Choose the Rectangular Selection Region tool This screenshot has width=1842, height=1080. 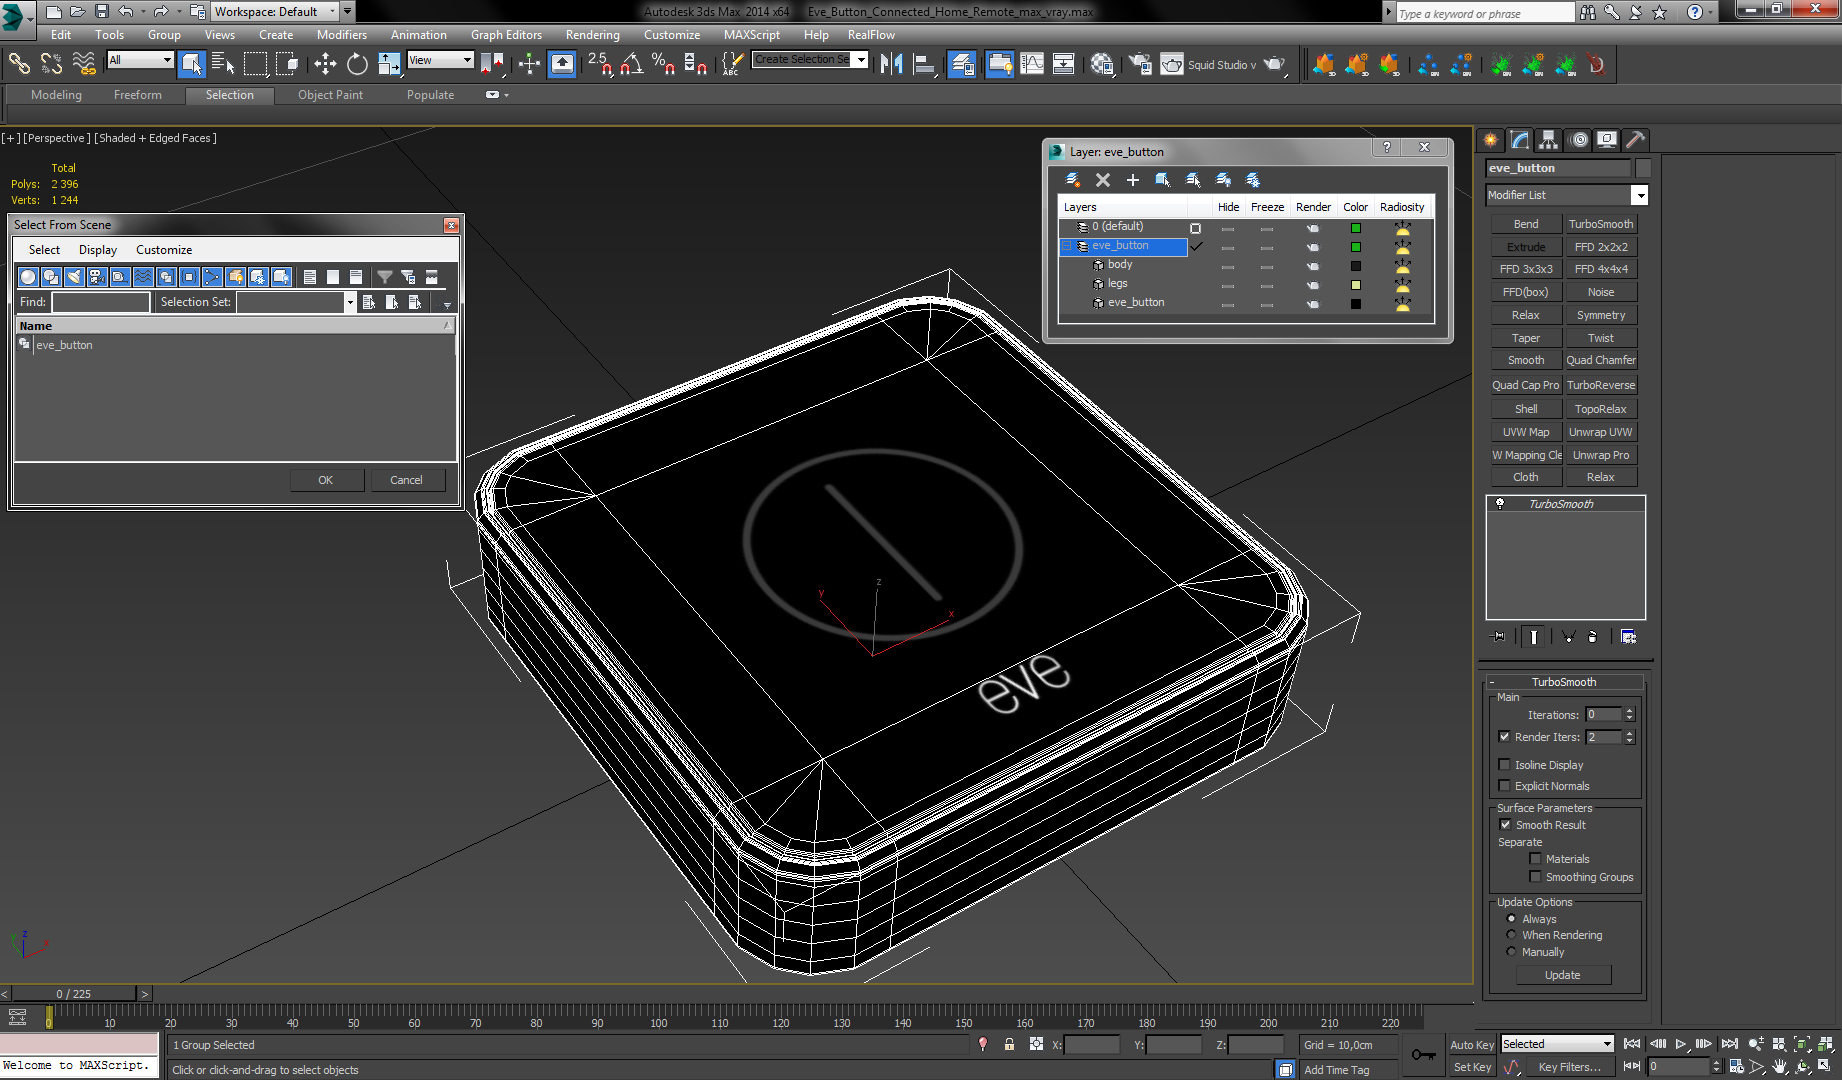[256, 64]
